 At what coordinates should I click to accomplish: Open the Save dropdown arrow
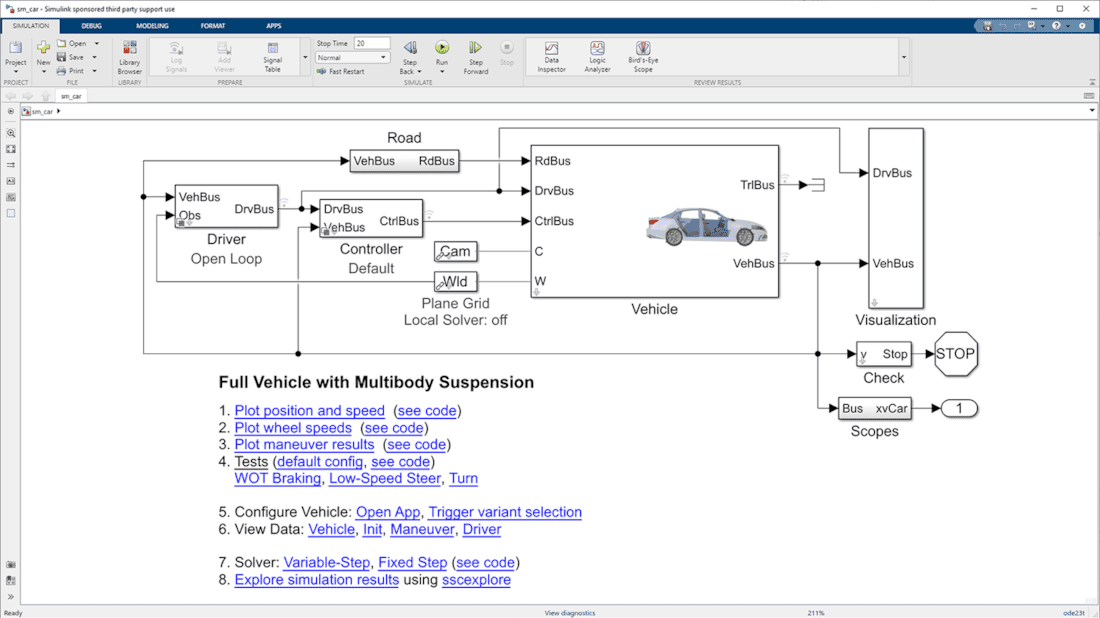click(x=96, y=58)
